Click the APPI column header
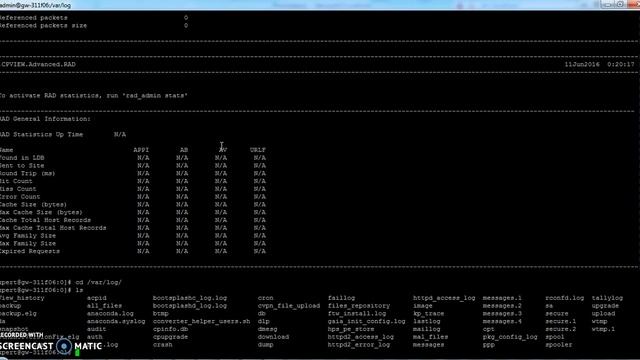 coord(141,150)
